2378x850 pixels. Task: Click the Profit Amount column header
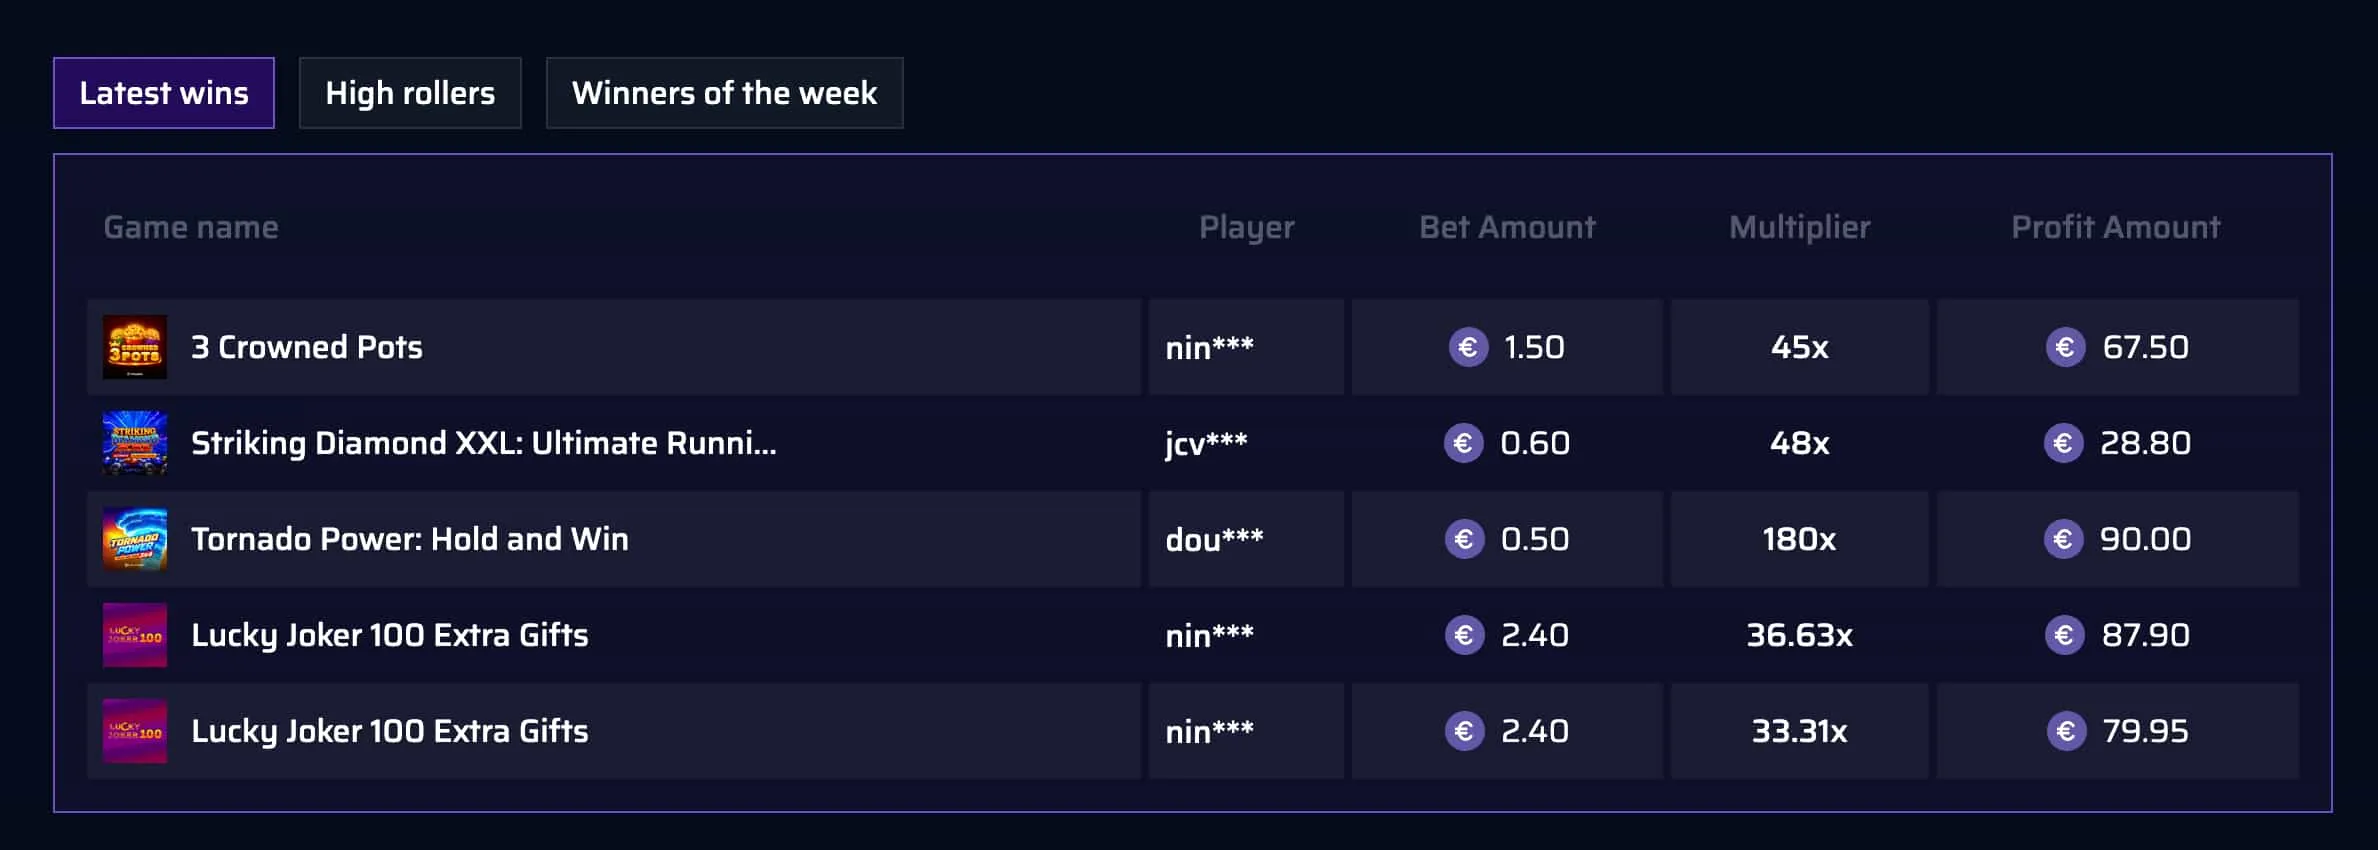(2116, 227)
